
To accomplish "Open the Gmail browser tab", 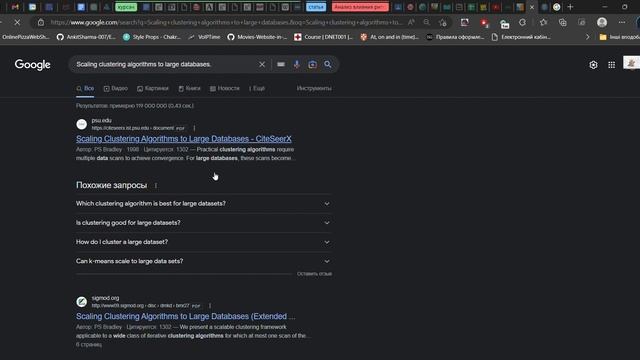I will 15,7.
